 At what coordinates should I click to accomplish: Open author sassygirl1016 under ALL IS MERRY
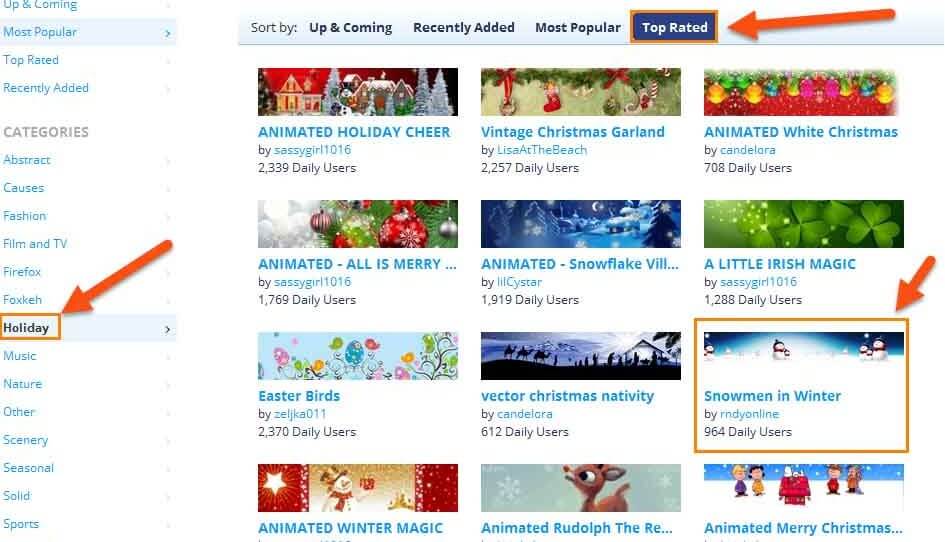pyautogui.click(x=312, y=282)
